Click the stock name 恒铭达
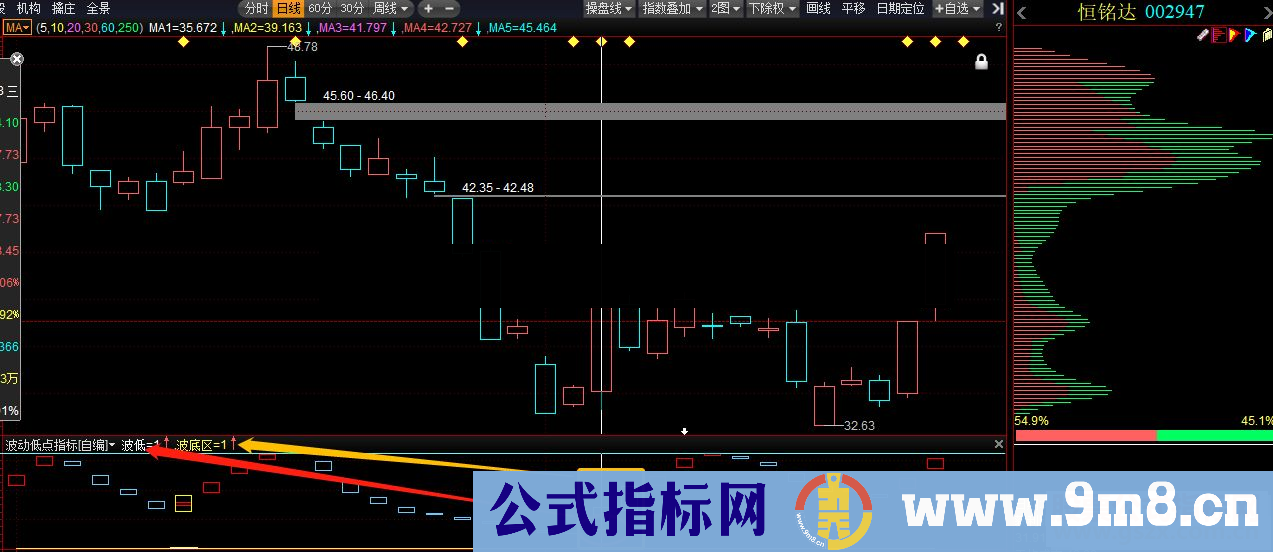 (1107, 12)
